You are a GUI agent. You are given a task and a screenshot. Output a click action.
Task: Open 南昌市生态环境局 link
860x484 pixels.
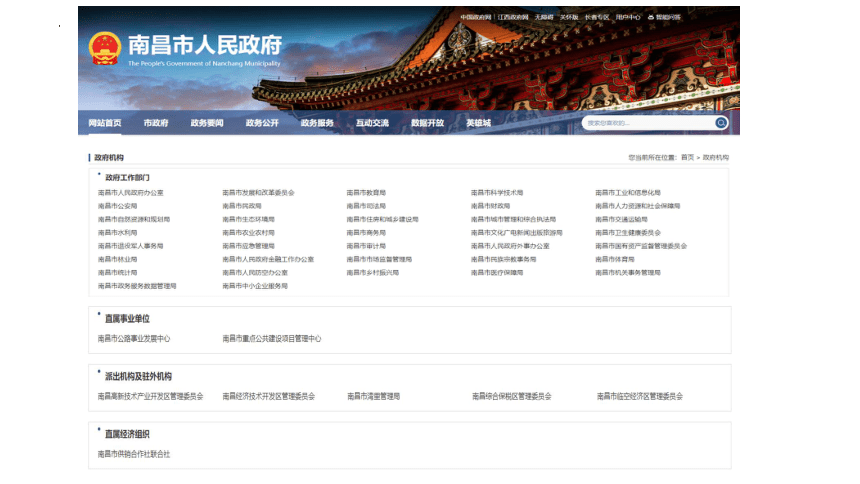point(248,219)
